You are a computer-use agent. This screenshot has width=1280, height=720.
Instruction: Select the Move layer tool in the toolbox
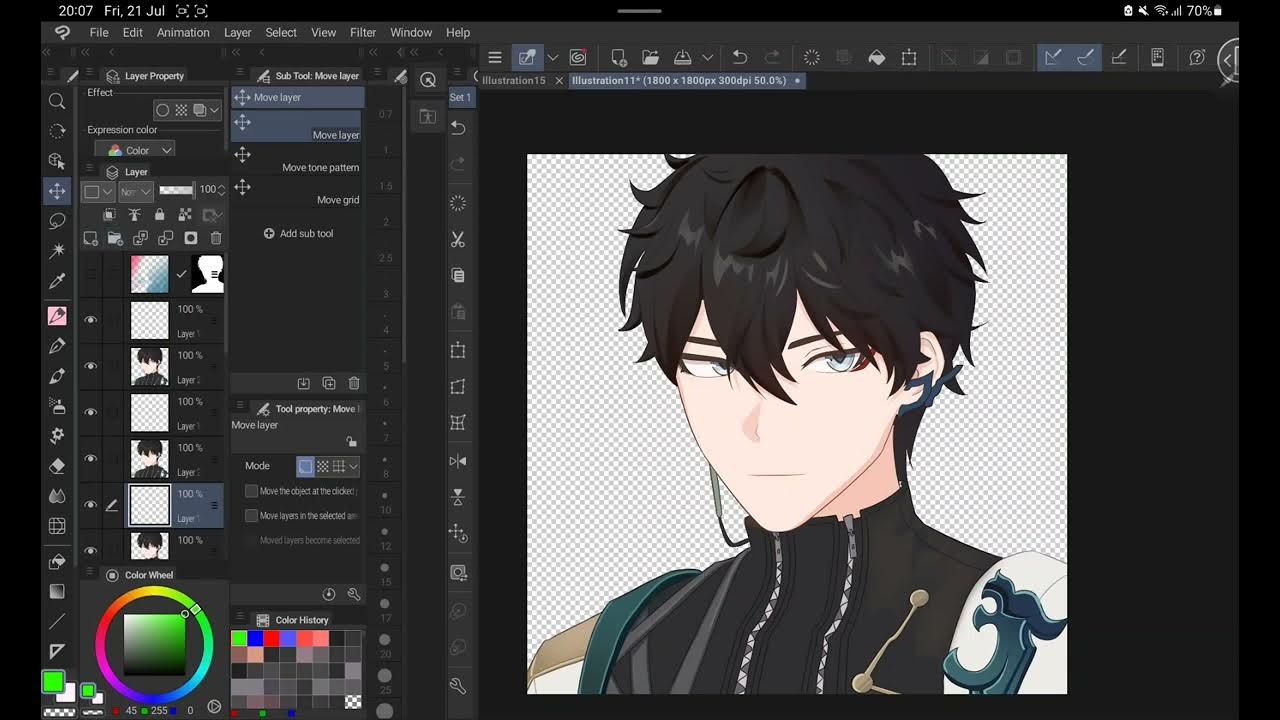(x=57, y=191)
